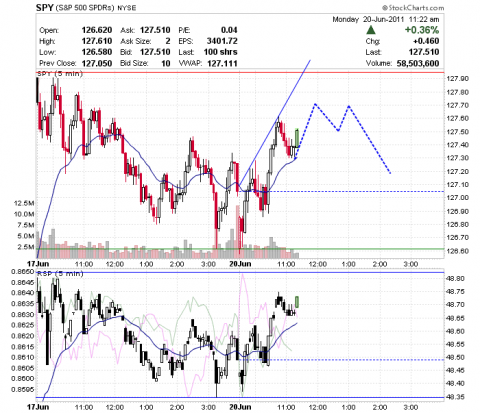Click the date 'Monday 20-Jun-2011 11:22 am'

coord(386,19)
